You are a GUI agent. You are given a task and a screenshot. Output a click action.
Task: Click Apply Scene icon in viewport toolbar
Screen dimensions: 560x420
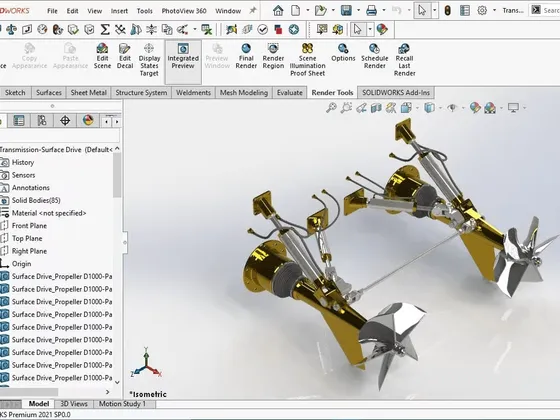pyautogui.click(x=490, y=108)
